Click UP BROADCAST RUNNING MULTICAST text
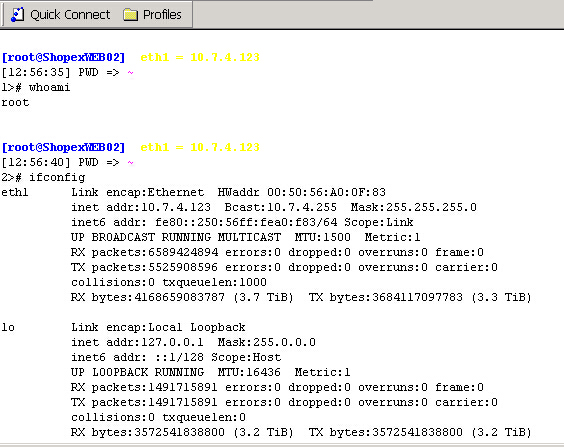Image resolution: width=564 pixels, height=447 pixels. [x=176, y=237]
